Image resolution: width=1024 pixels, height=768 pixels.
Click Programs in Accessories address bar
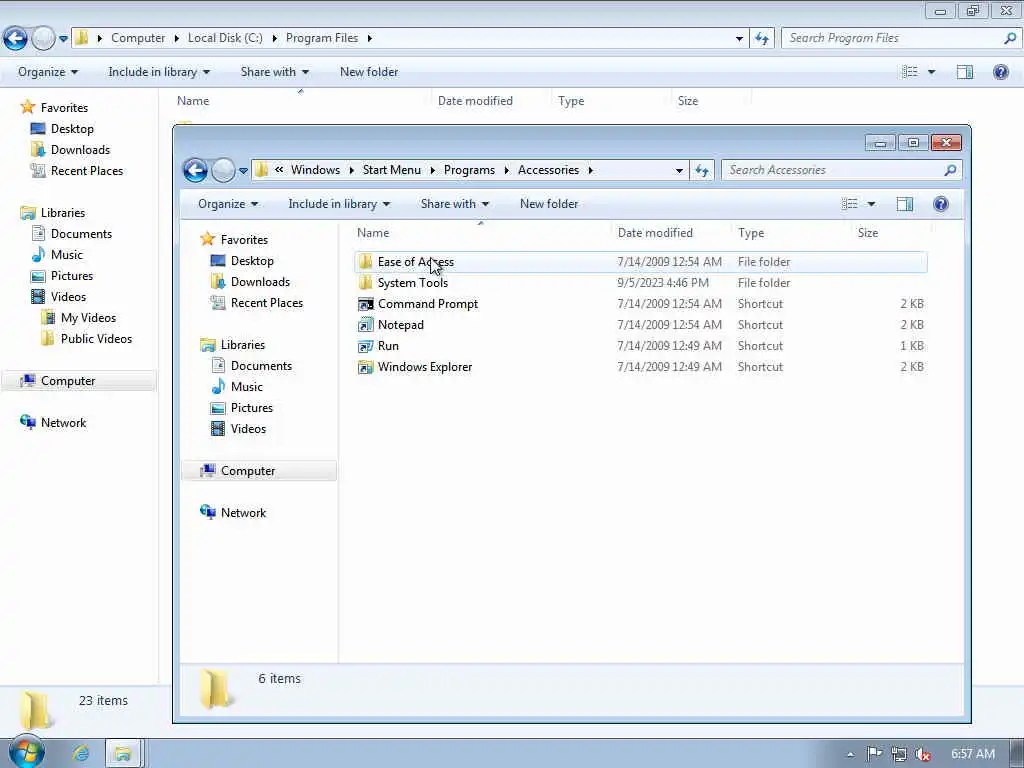[x=469, y=170]
